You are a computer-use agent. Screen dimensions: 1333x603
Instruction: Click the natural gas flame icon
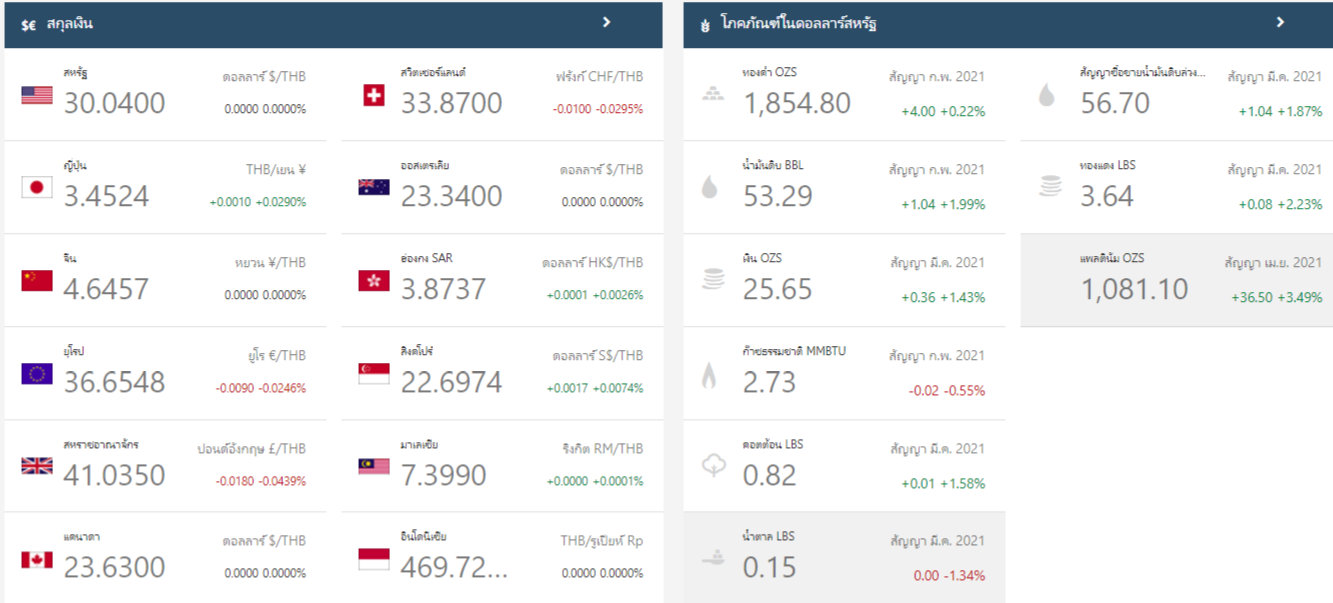coord(710,375)
